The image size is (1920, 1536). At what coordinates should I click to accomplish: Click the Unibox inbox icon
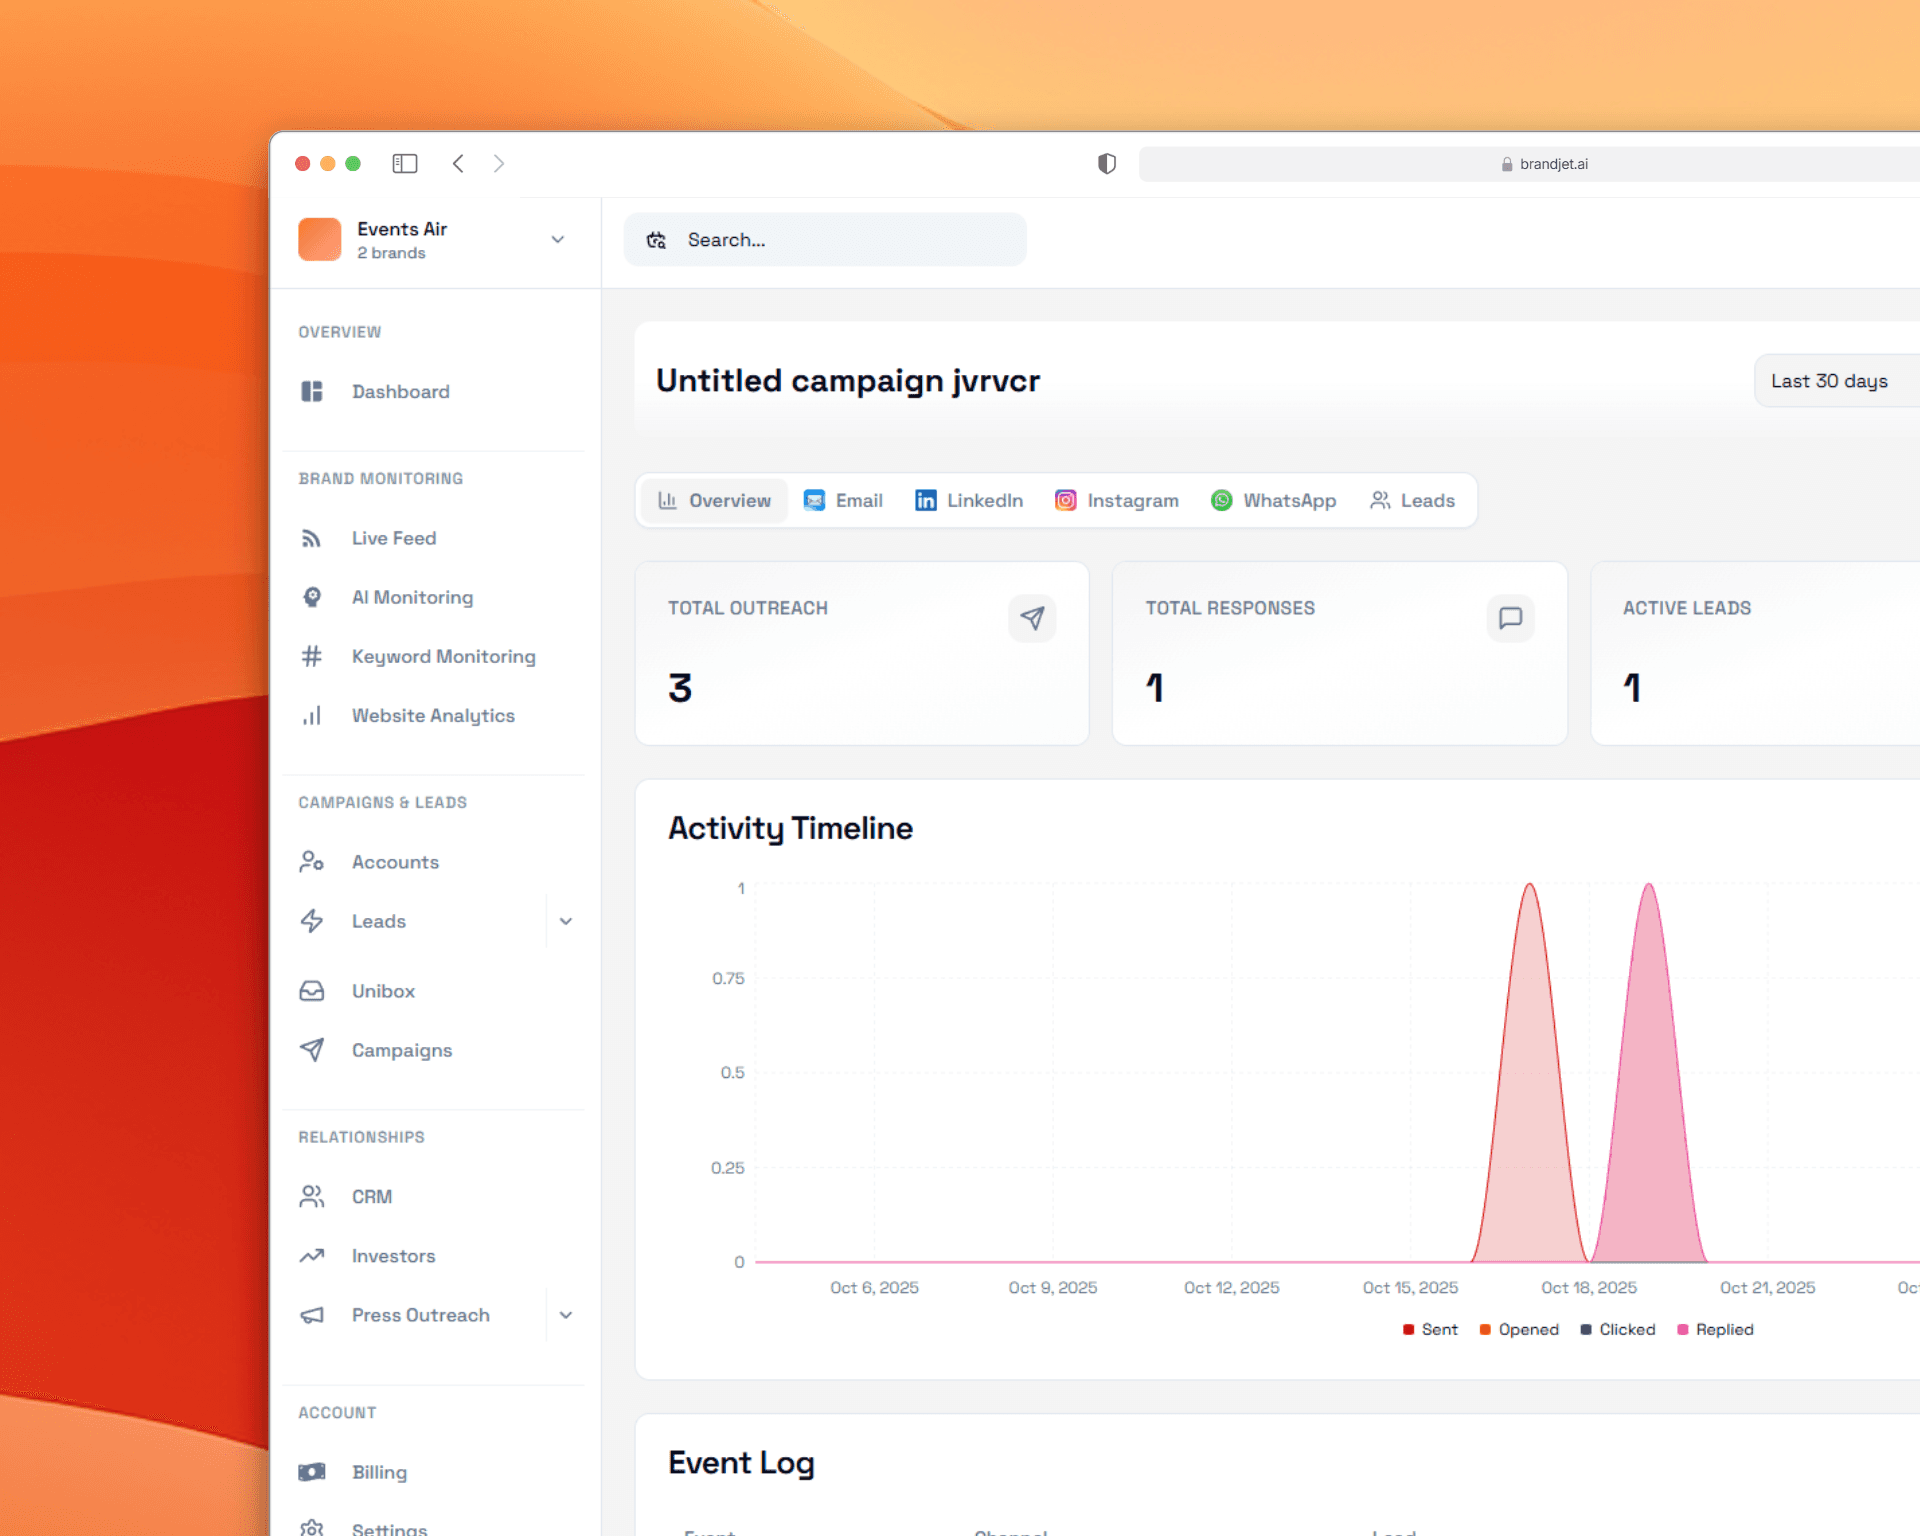click(311, 991)
